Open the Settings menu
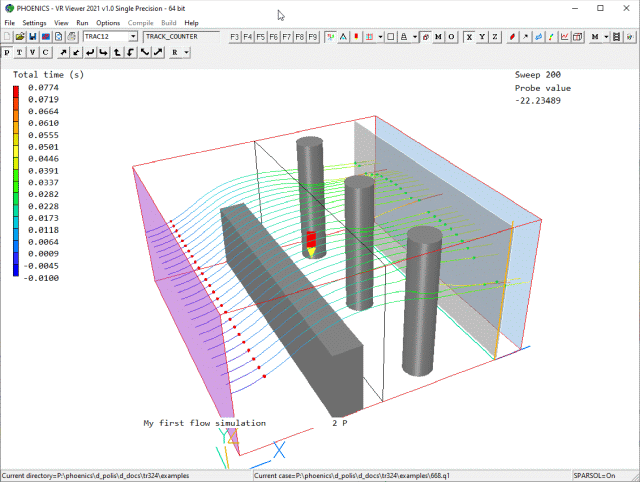The height and width of the screenshot is (482, 640). (x=34, y=22)
